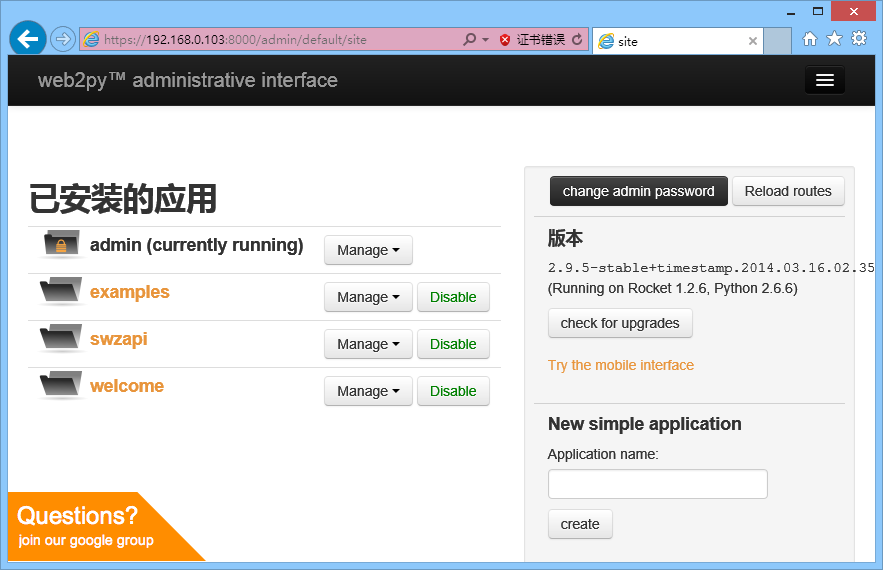Expand Manage dropdown for admin app
Image resolution: width=883 pixels, height=570 pixels.
click(368, 250)
